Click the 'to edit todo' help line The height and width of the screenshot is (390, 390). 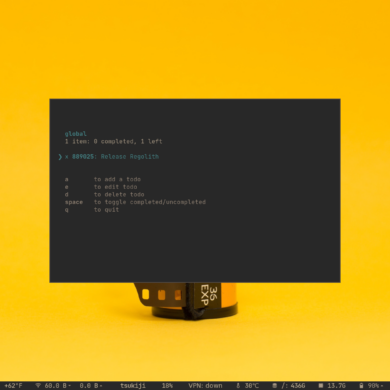(x=115, y=187)
